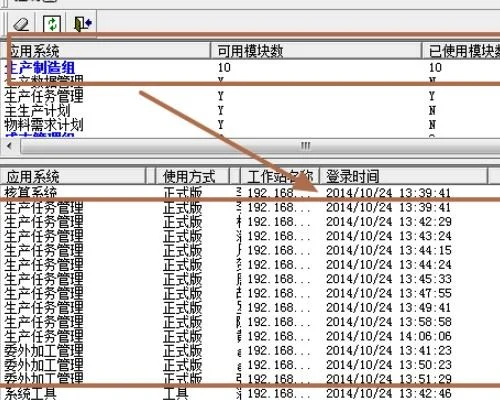Select row with login time 13:44:24
Image resolution: width=500 pixels, height=400 pixels.
pyautogui.click(x=250, y=265)
